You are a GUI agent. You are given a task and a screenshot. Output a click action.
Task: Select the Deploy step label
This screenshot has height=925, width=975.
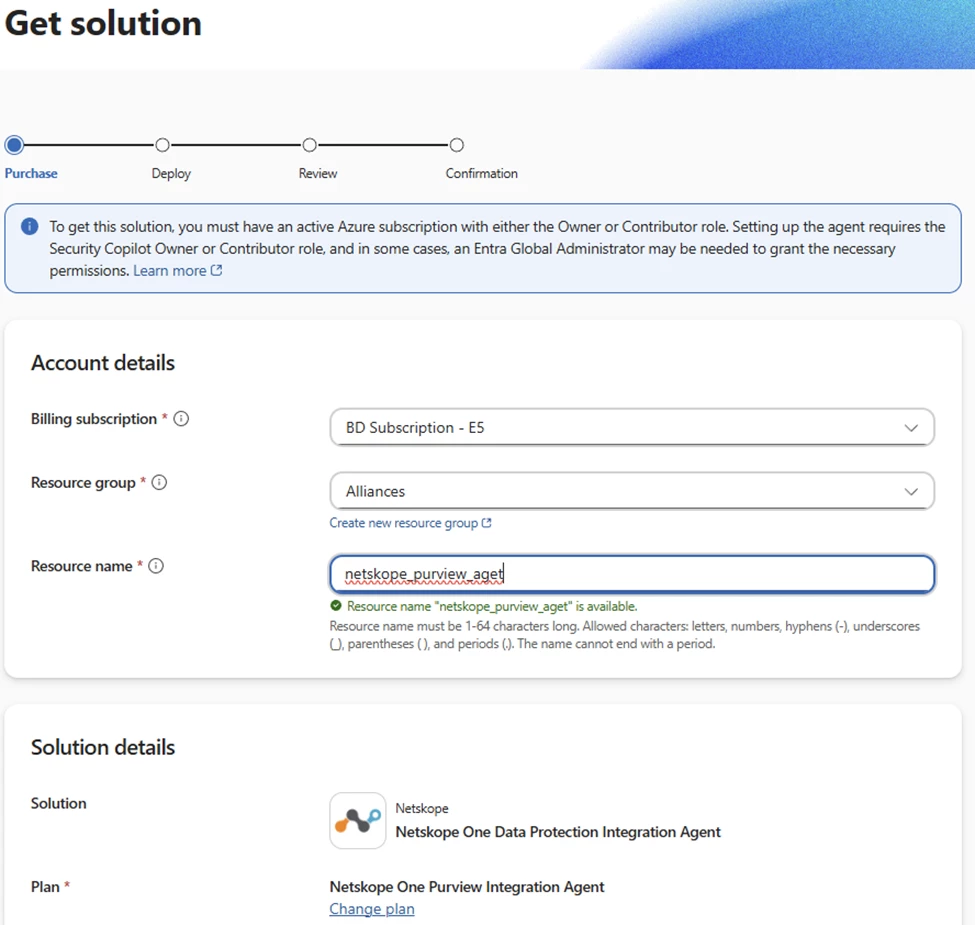tap(171, 173)
